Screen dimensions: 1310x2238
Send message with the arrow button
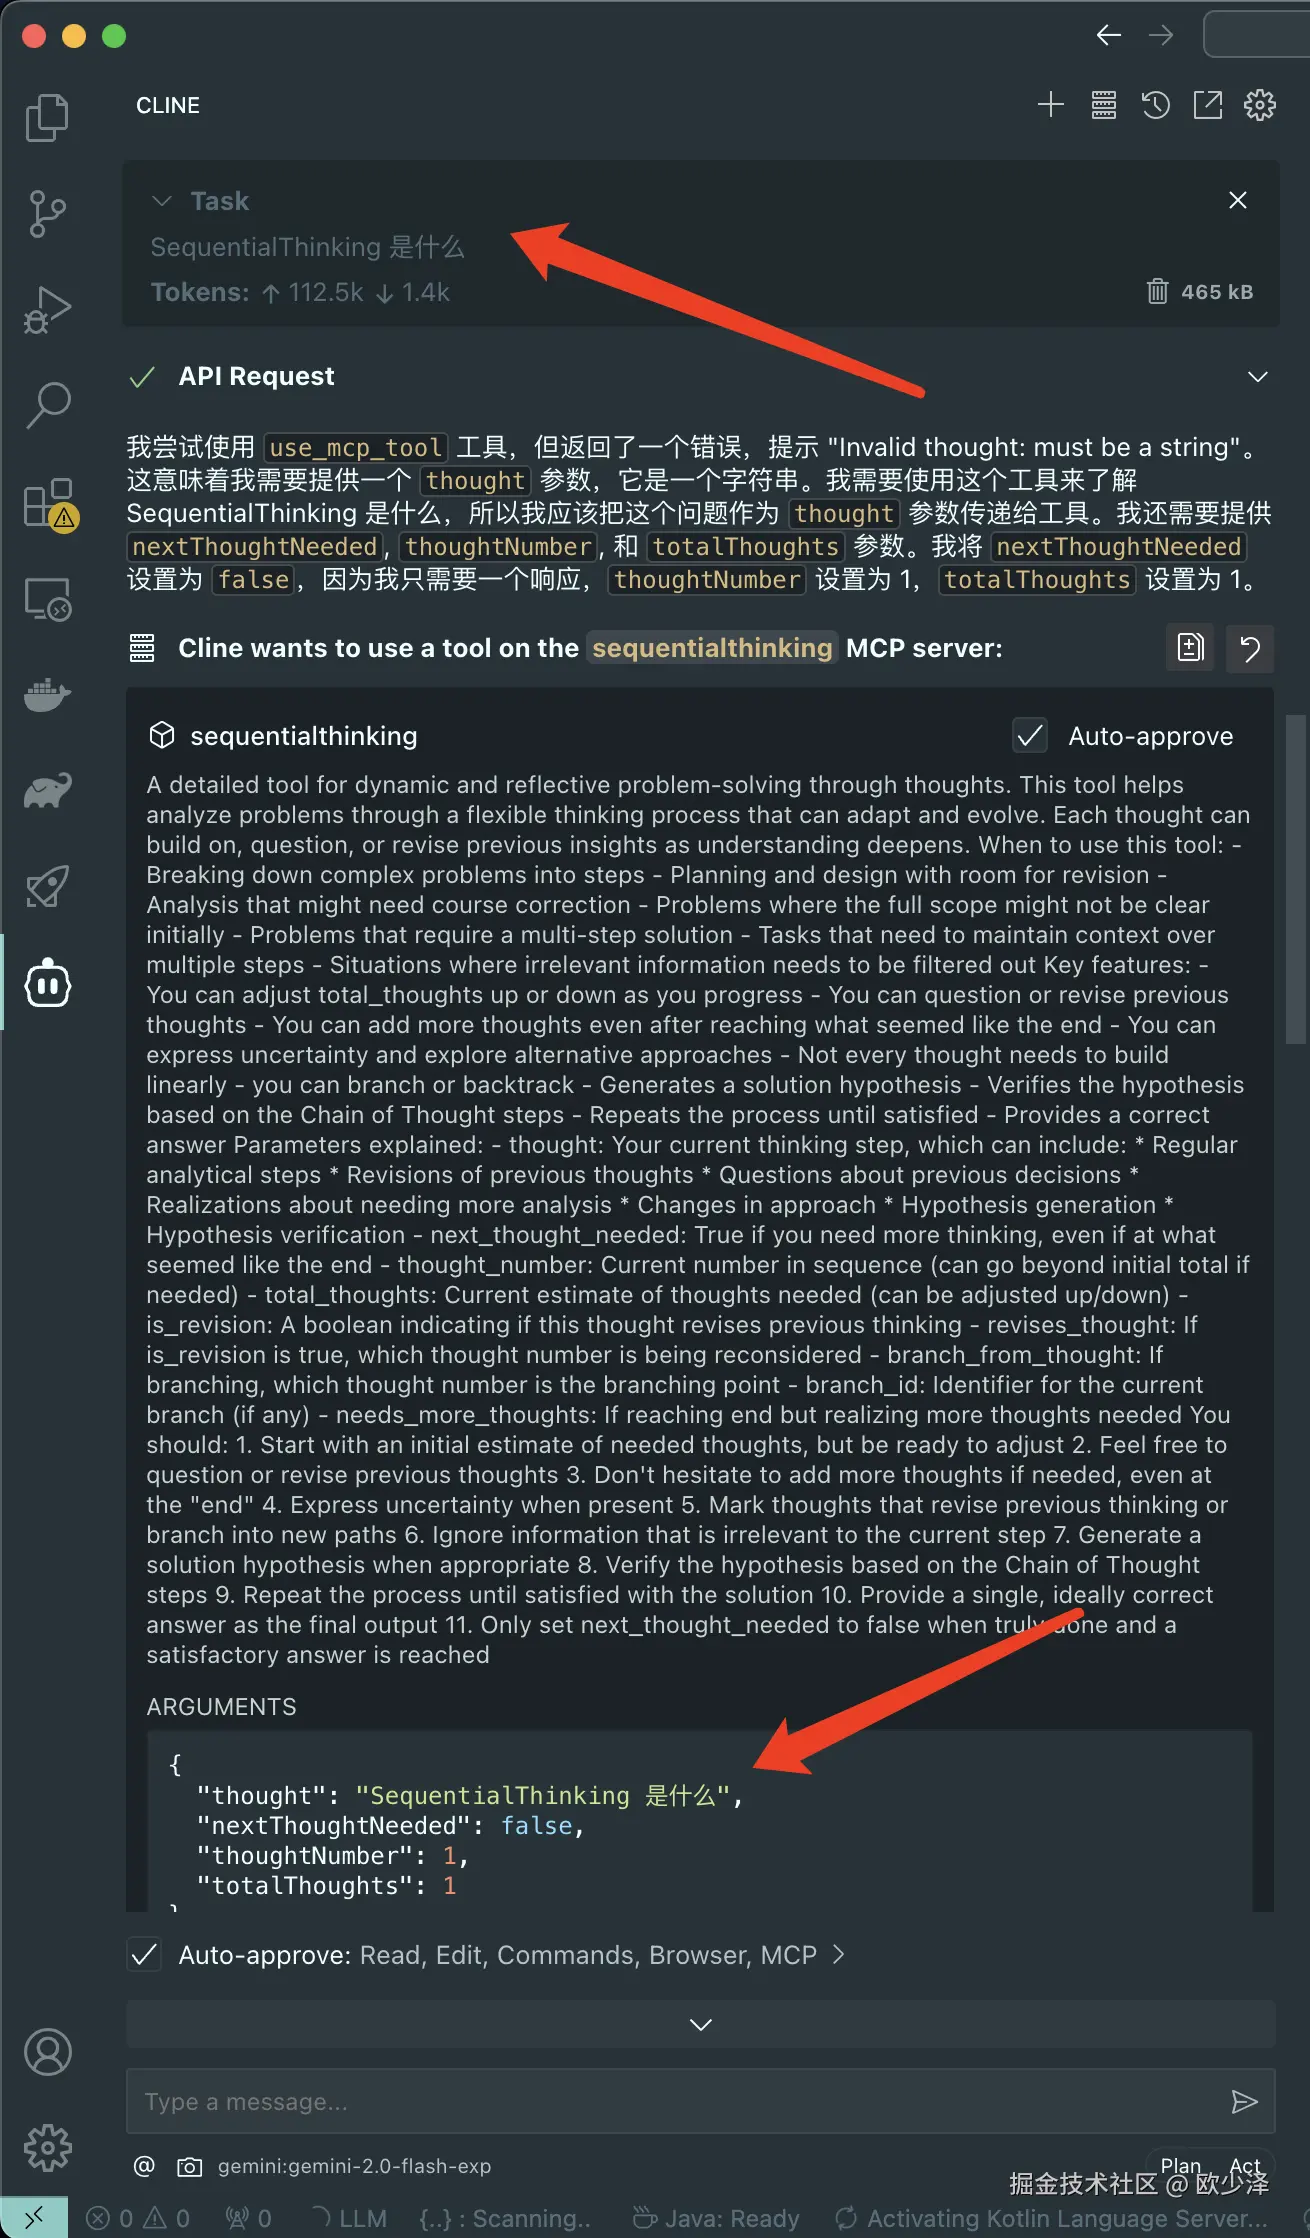[1244, 2101]
